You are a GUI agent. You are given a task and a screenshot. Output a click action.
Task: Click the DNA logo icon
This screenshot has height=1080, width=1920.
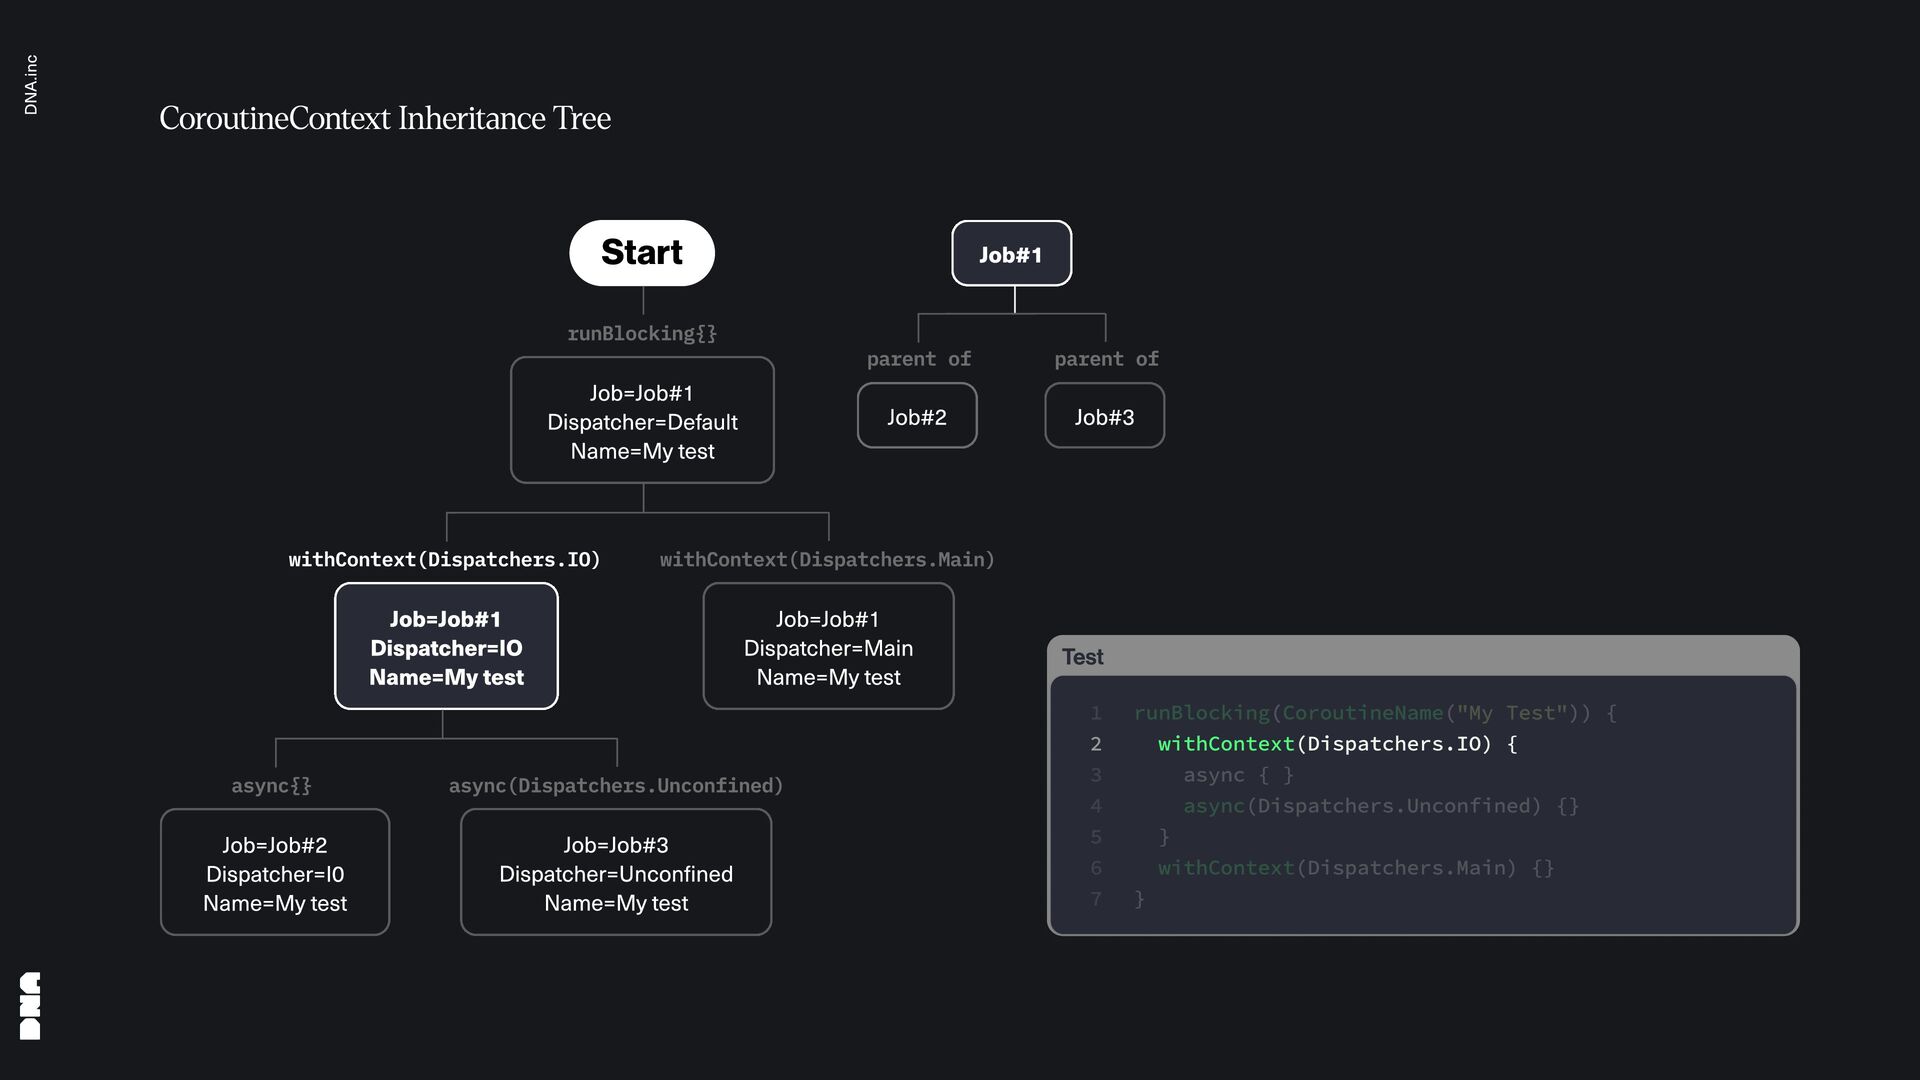[x=30, y=1005]
